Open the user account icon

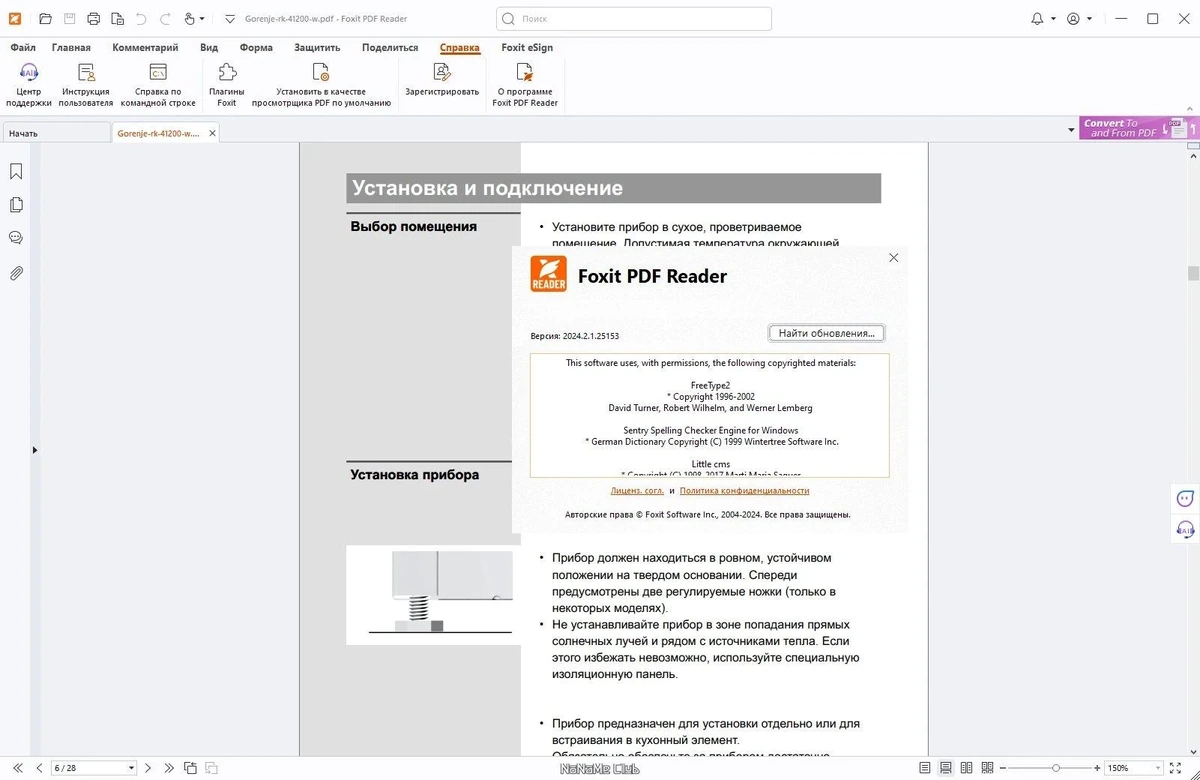click(1073, 18)
